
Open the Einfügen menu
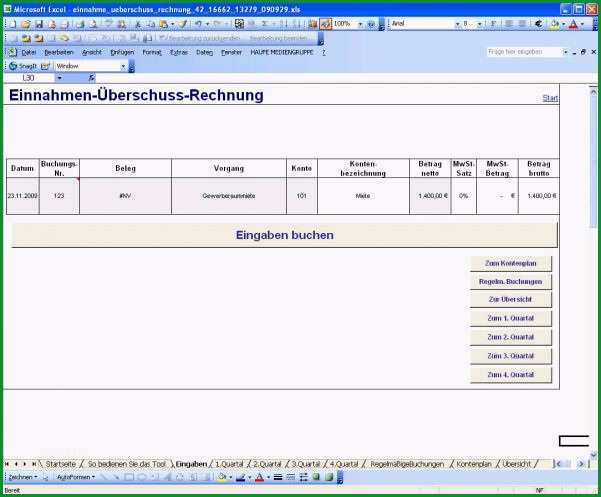pos(122,52)
